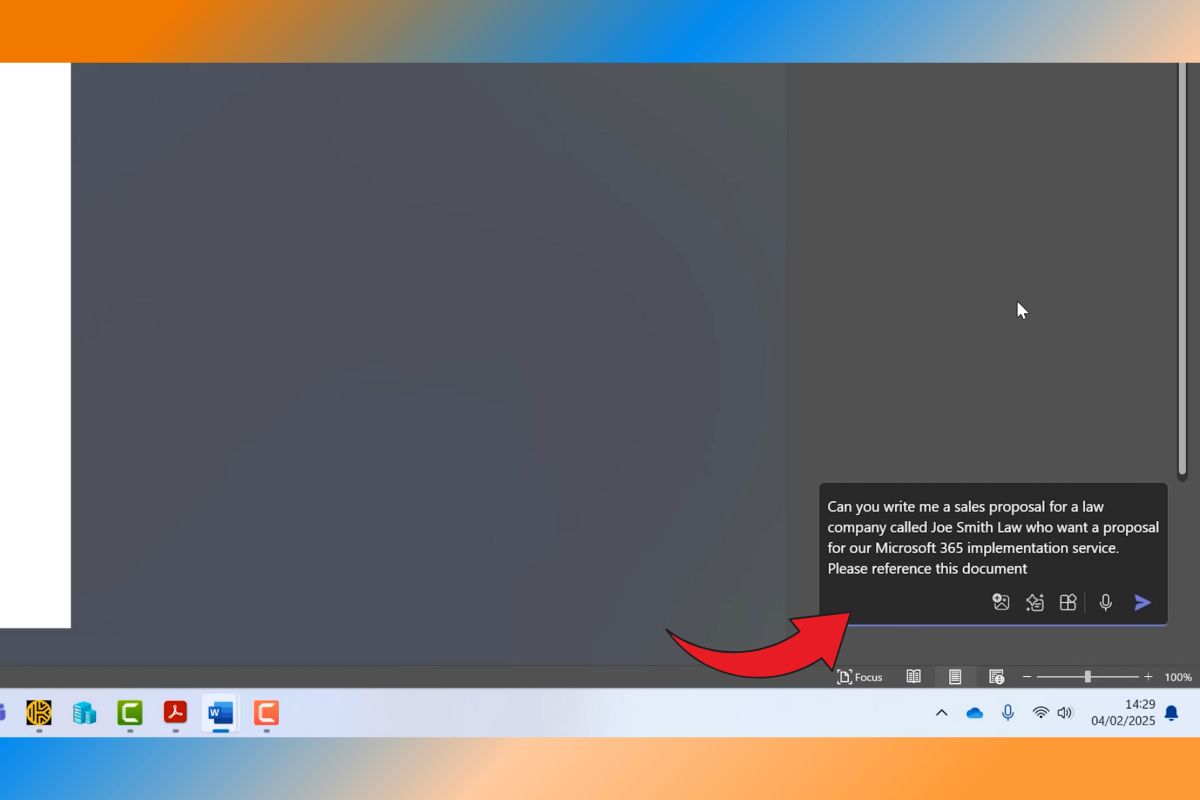Open Keeper app from taskbar
1200x800 pixels.
[x=39, y=712]
